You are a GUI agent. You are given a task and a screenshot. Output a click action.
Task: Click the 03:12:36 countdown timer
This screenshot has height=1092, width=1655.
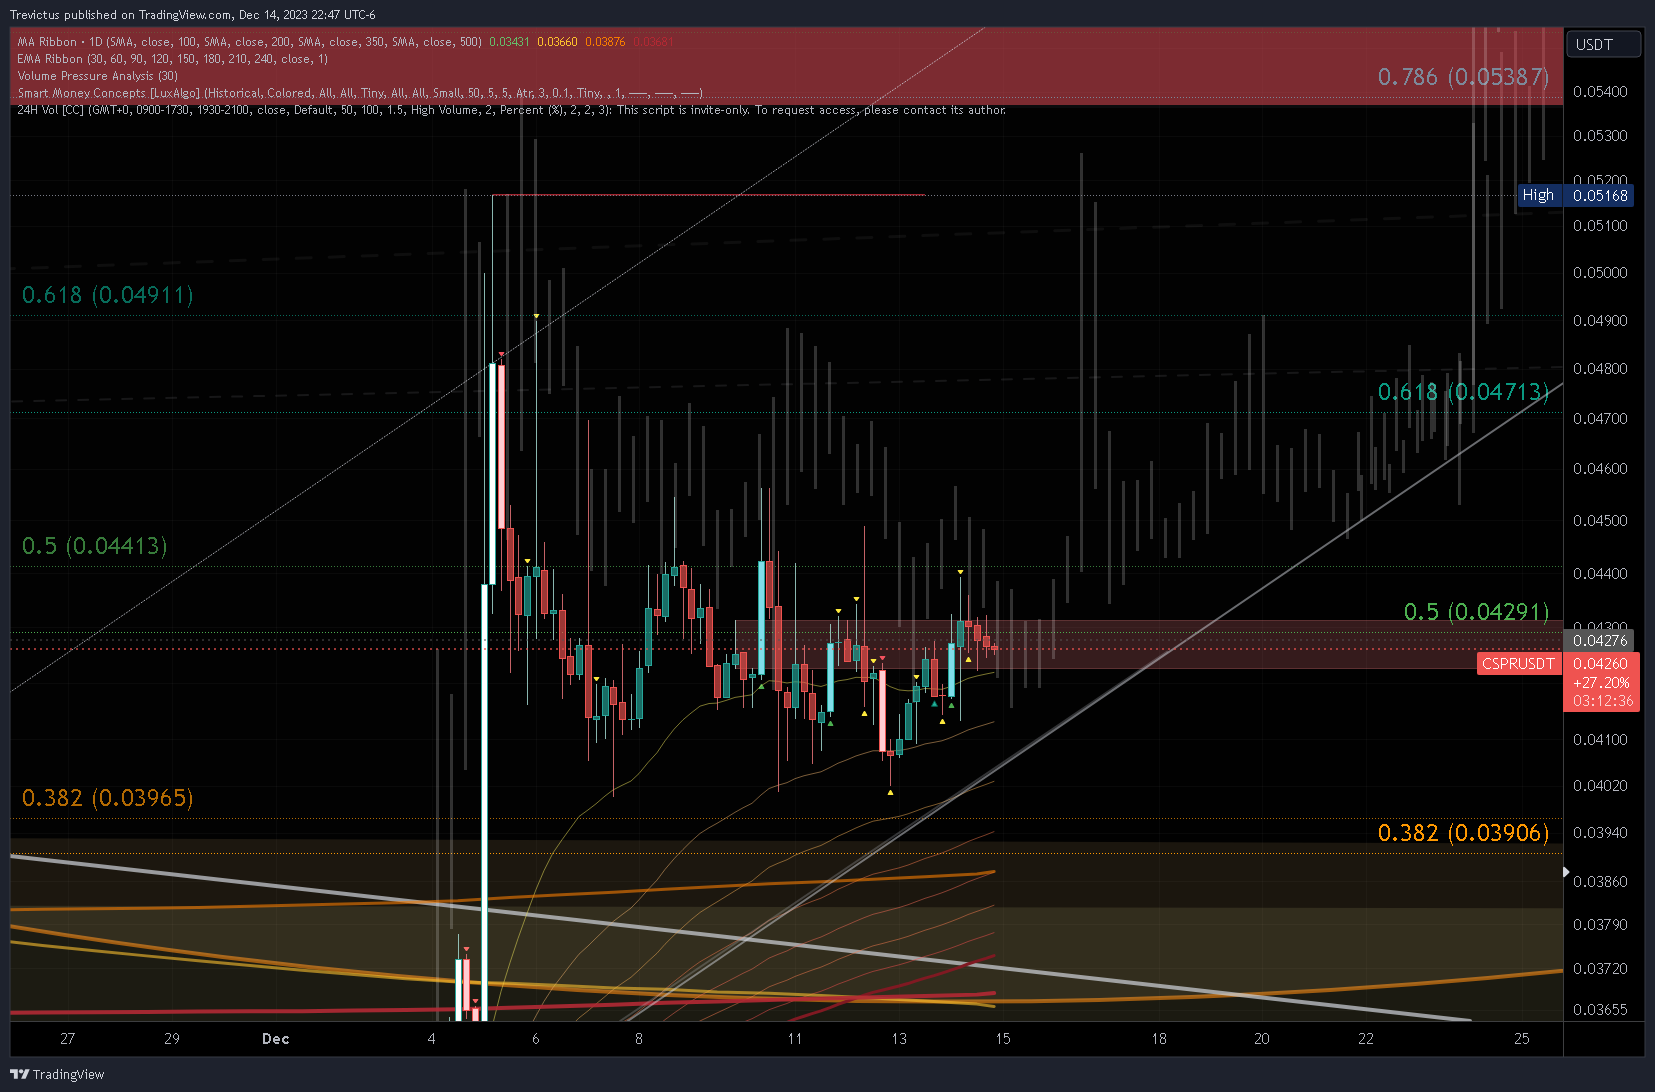(1602, 701)
